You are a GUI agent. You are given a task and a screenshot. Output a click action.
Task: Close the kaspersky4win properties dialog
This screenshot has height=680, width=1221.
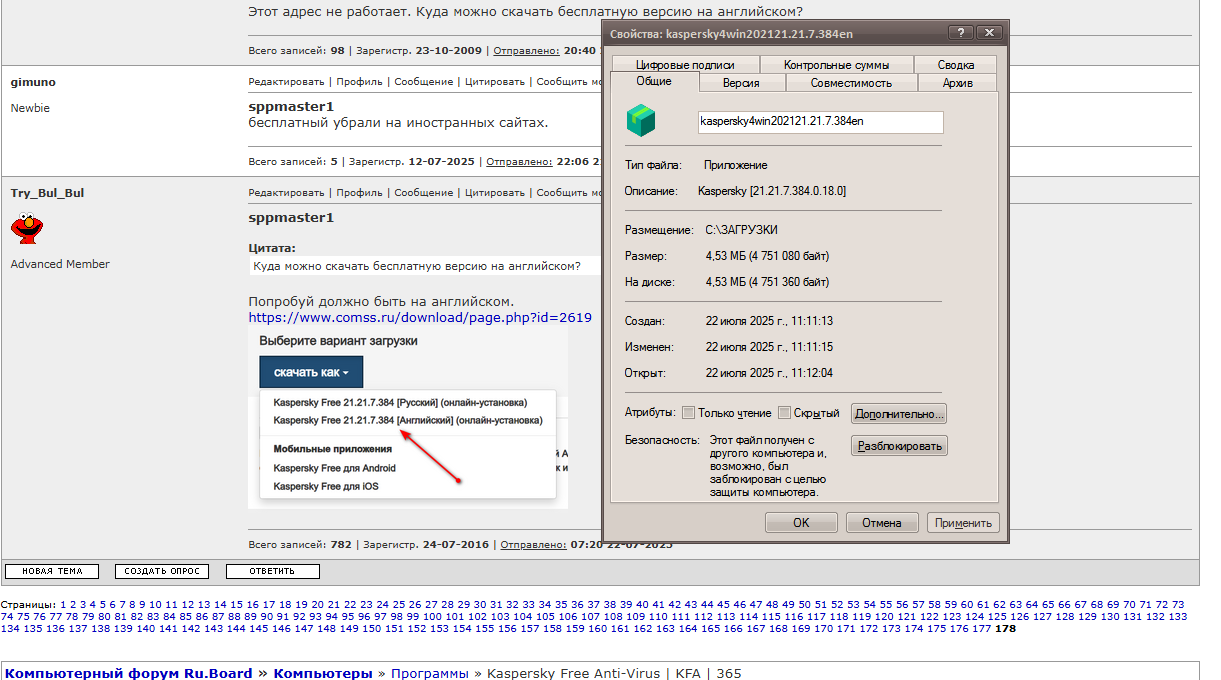[989, 33]
